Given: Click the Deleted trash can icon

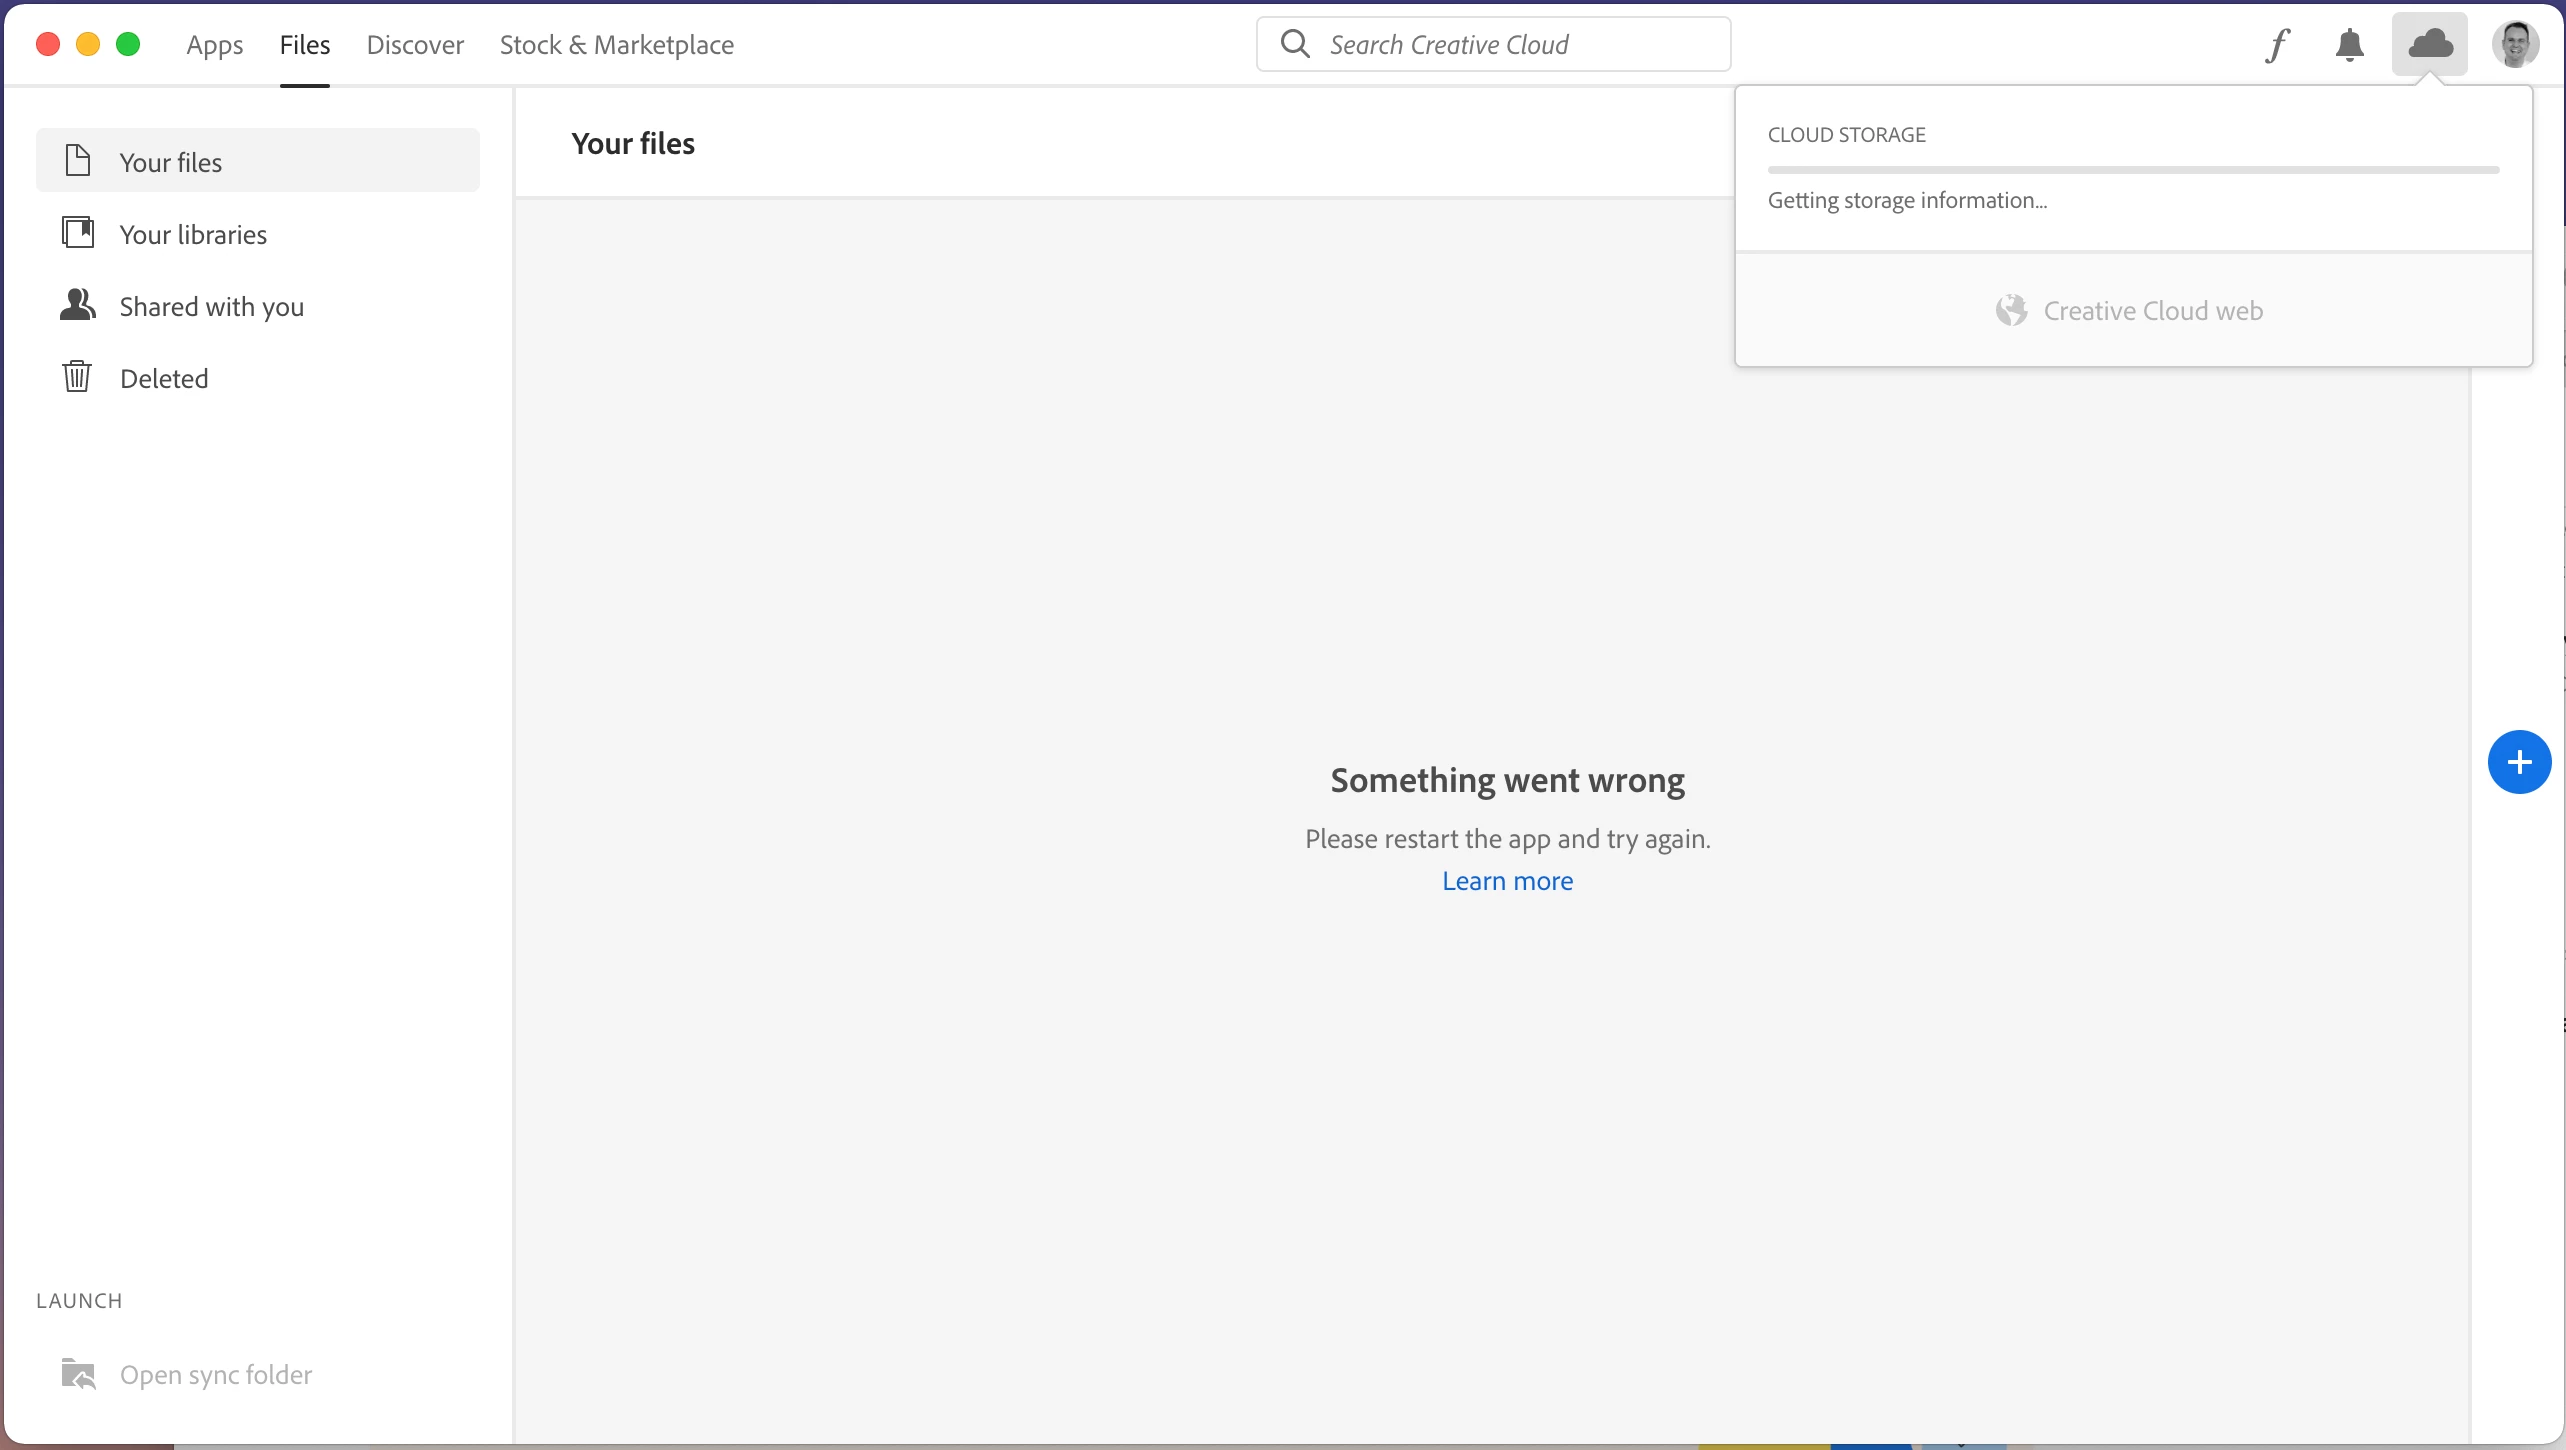Looking at the screenshot, I should point(78,377).
